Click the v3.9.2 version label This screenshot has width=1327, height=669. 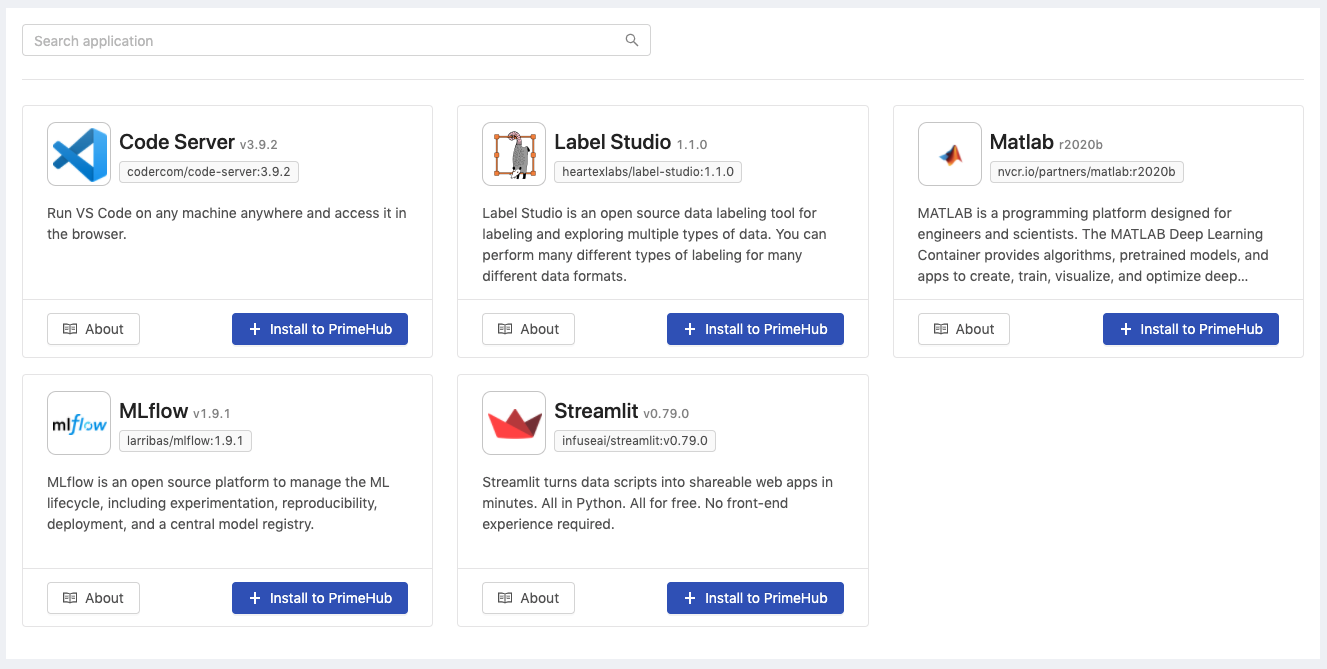point(259,144)
